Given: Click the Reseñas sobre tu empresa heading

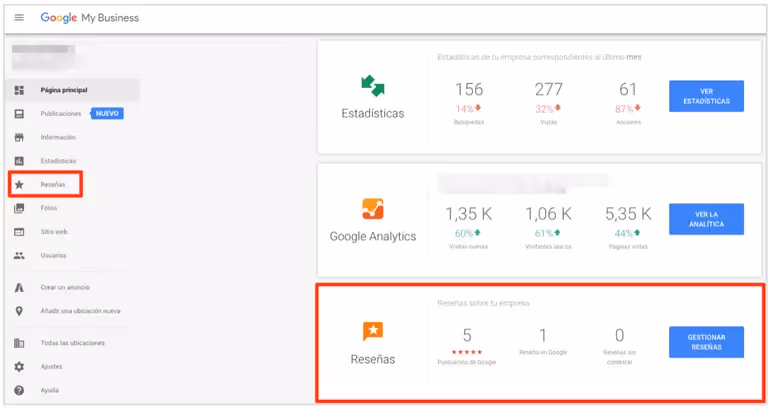Looking at the screenshot, I should click(483, 303).
